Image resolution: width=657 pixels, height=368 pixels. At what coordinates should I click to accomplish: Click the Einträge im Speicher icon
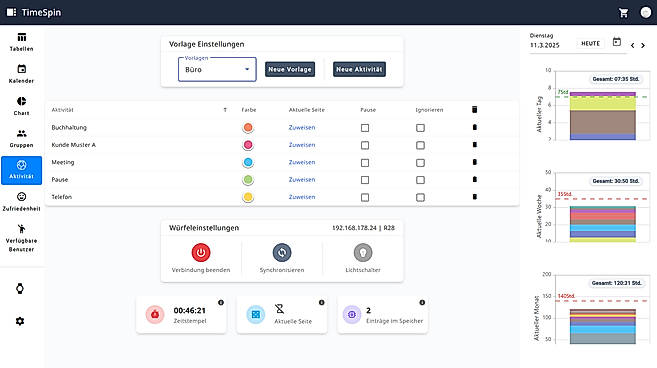point(352,315)
